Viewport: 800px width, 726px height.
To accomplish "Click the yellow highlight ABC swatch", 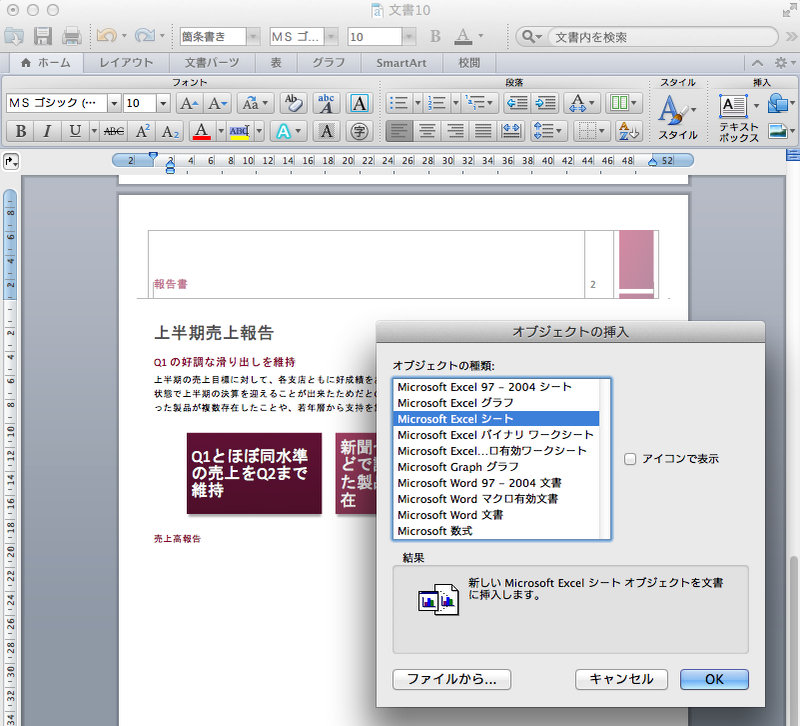I will point(239,131).
